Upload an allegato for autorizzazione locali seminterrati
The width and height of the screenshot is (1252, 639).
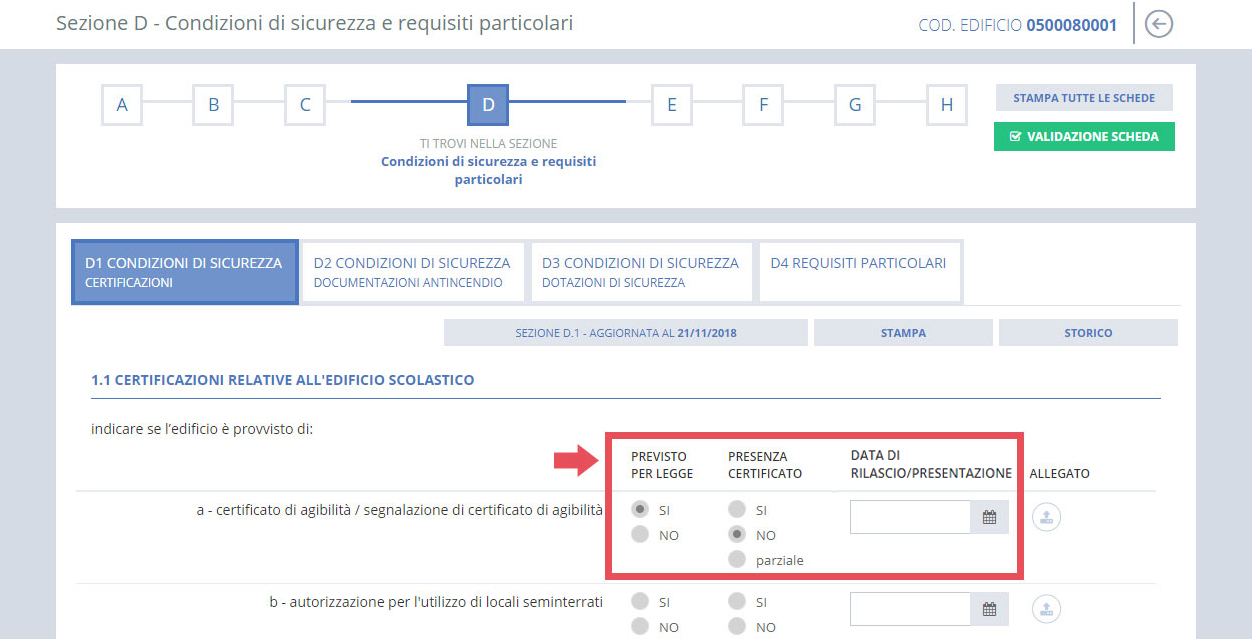tap(1046, 608)
